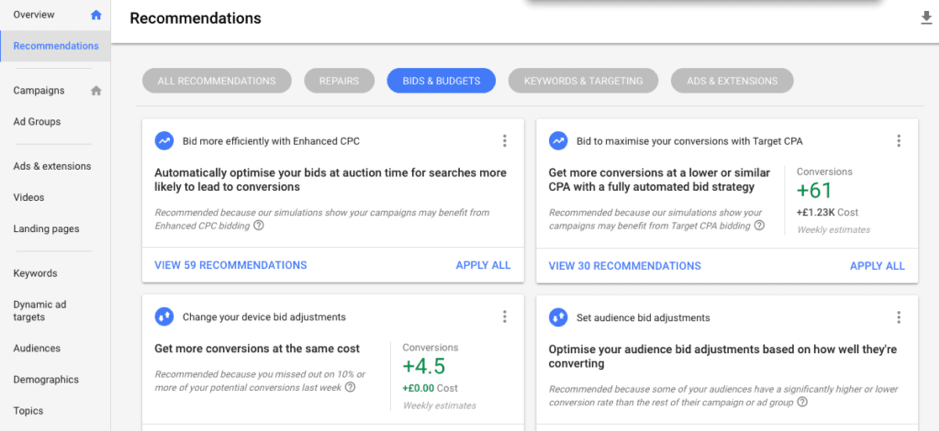Screen dimensions: 939x431
Task: Click home icon next to Overview
Action: click(x=96, y=15)
